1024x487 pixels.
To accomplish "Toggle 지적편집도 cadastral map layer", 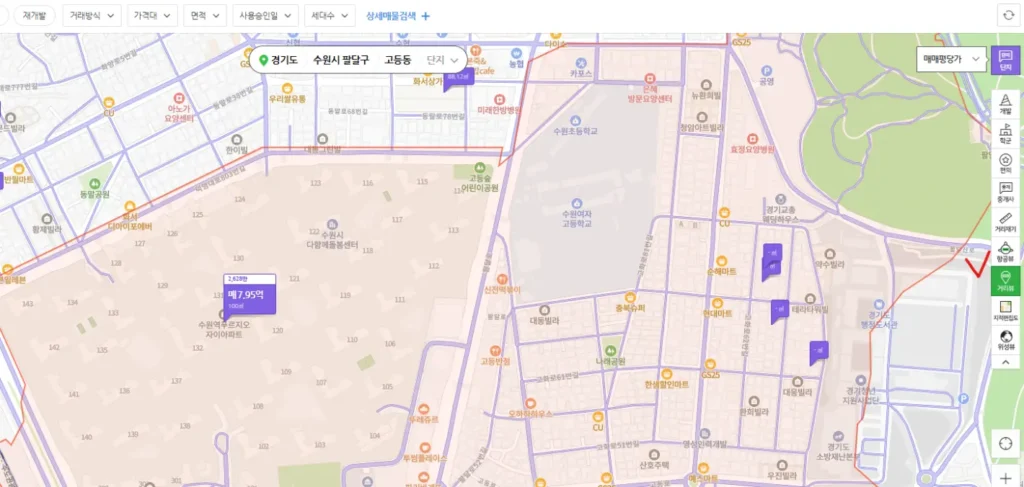I will pyautogui.click(x=1005, y=311).
